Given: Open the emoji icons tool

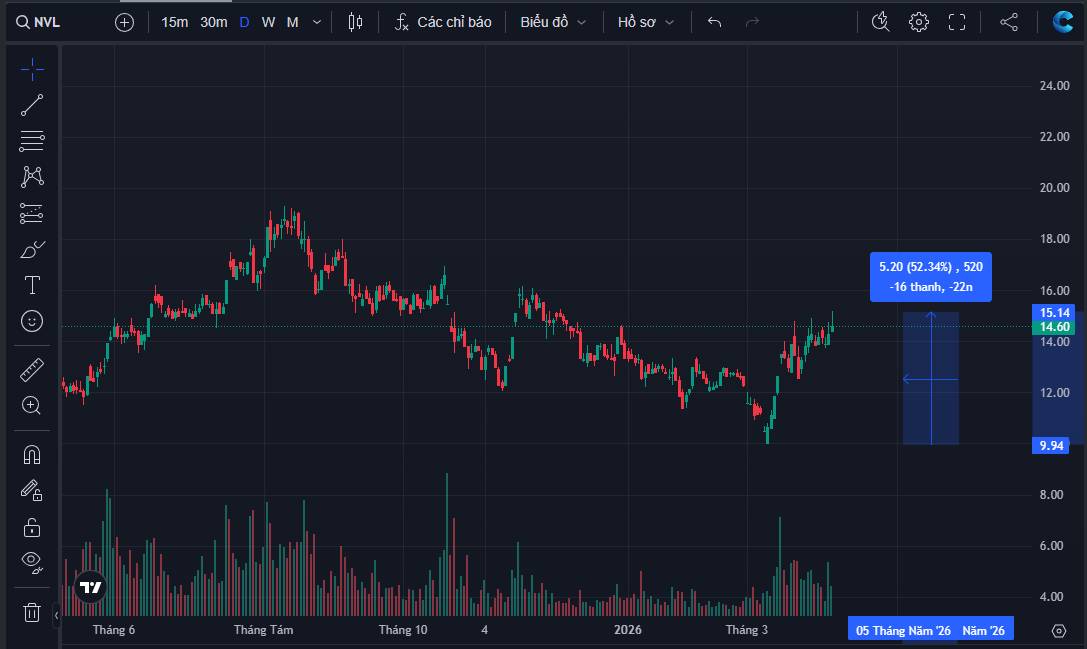Looking at the screenshot, I should pyautogui.click(x=32, y=321).
